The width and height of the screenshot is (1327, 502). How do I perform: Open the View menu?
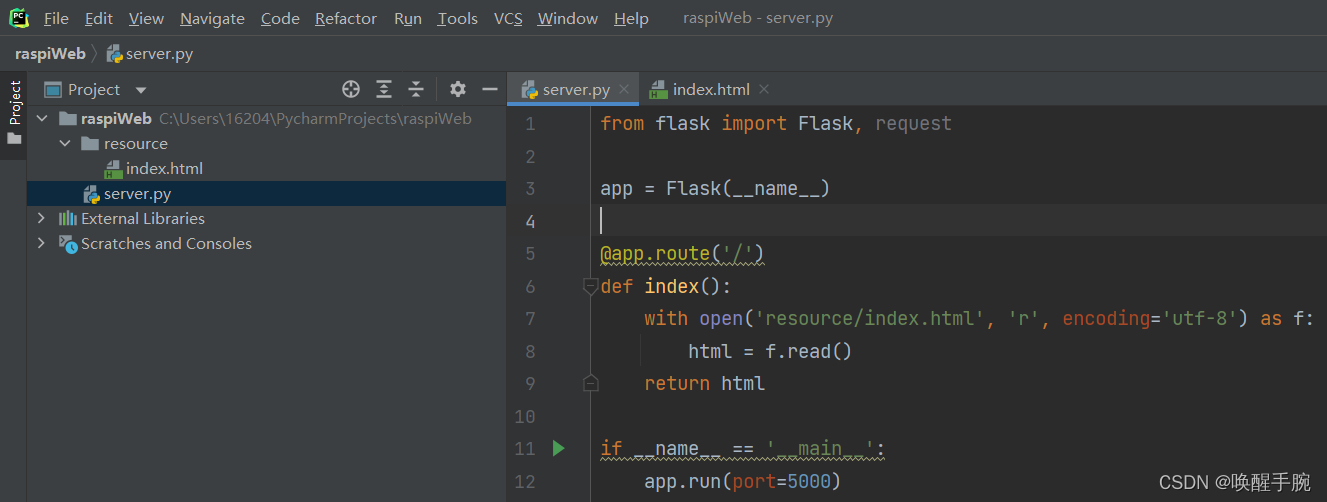pyautogui.click(x=146, y=19)
